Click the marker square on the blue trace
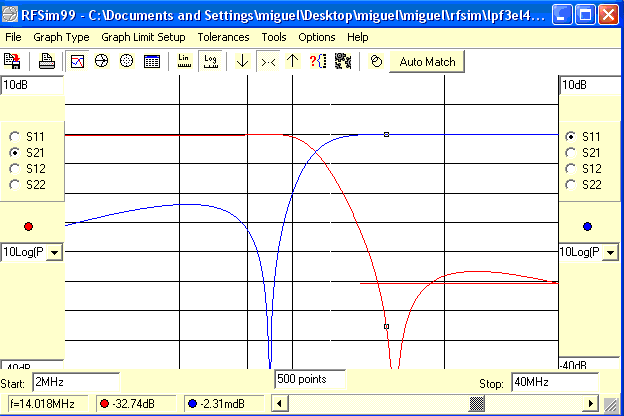This screenshot has width=624, height=416. (386, 135)
